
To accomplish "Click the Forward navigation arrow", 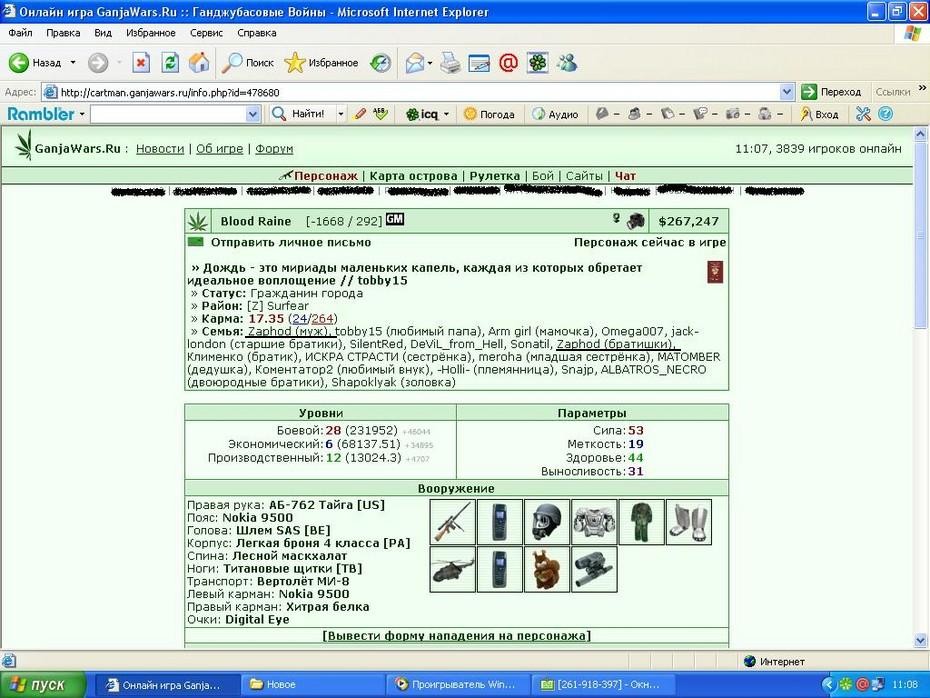I will pyautogui.click(x=98, y=63).
